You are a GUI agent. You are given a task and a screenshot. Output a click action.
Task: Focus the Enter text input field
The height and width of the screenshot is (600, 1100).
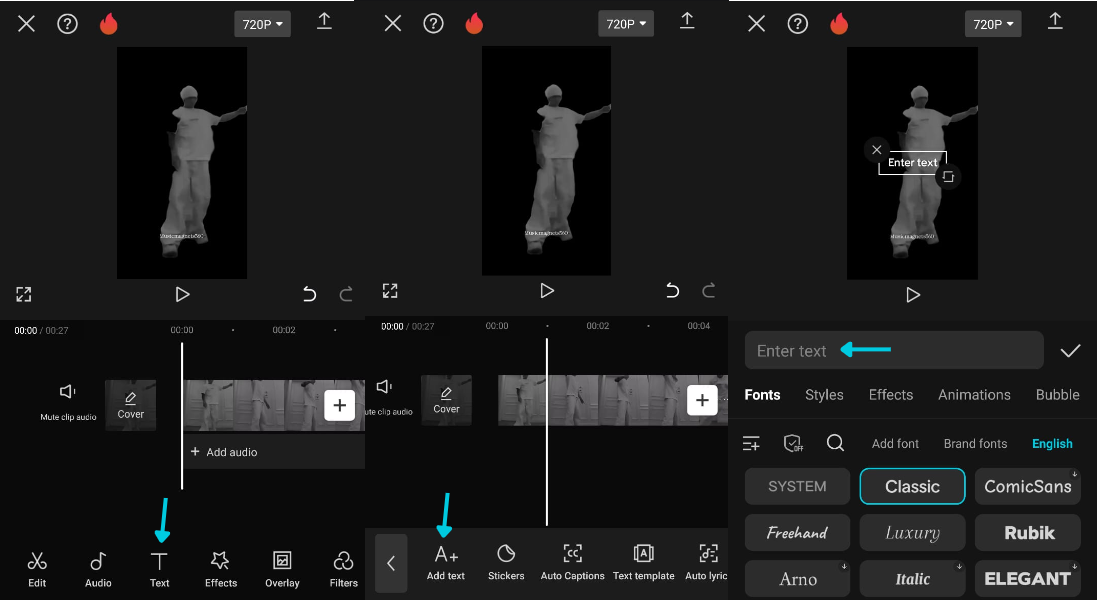coord(894,350)
